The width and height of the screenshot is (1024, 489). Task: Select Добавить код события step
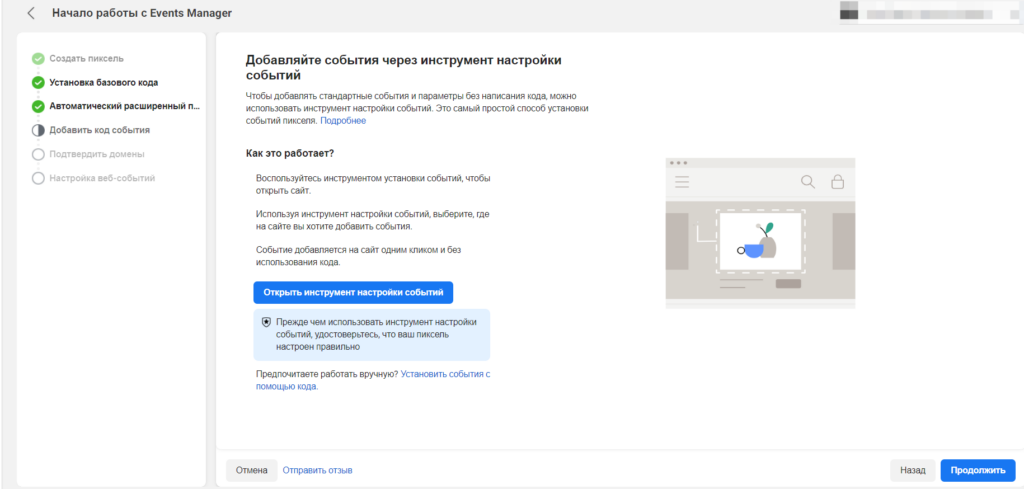[x=100, y=130]
